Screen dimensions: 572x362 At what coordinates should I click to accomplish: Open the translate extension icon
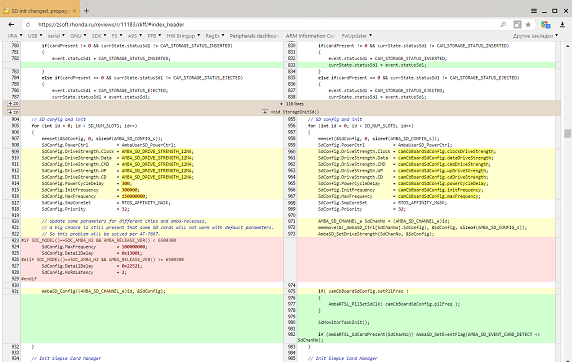[545, 24]
